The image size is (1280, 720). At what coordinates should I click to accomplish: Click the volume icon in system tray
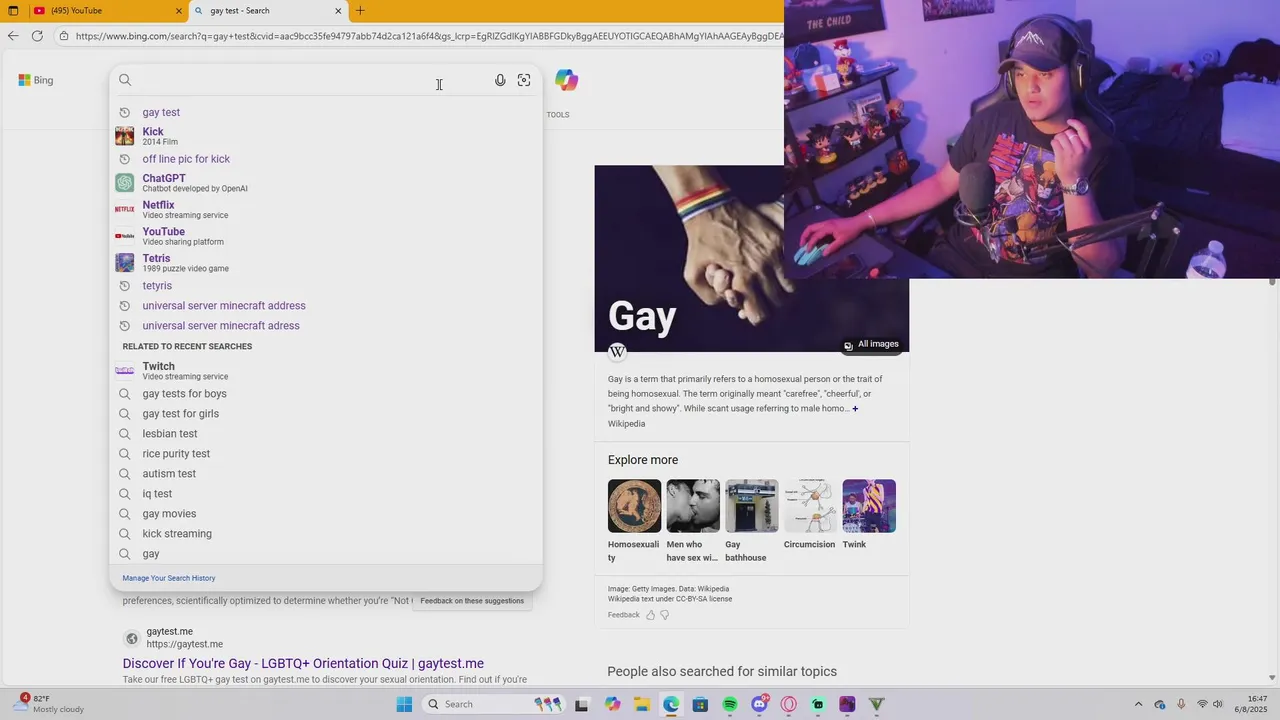(x=1218, y=704)
